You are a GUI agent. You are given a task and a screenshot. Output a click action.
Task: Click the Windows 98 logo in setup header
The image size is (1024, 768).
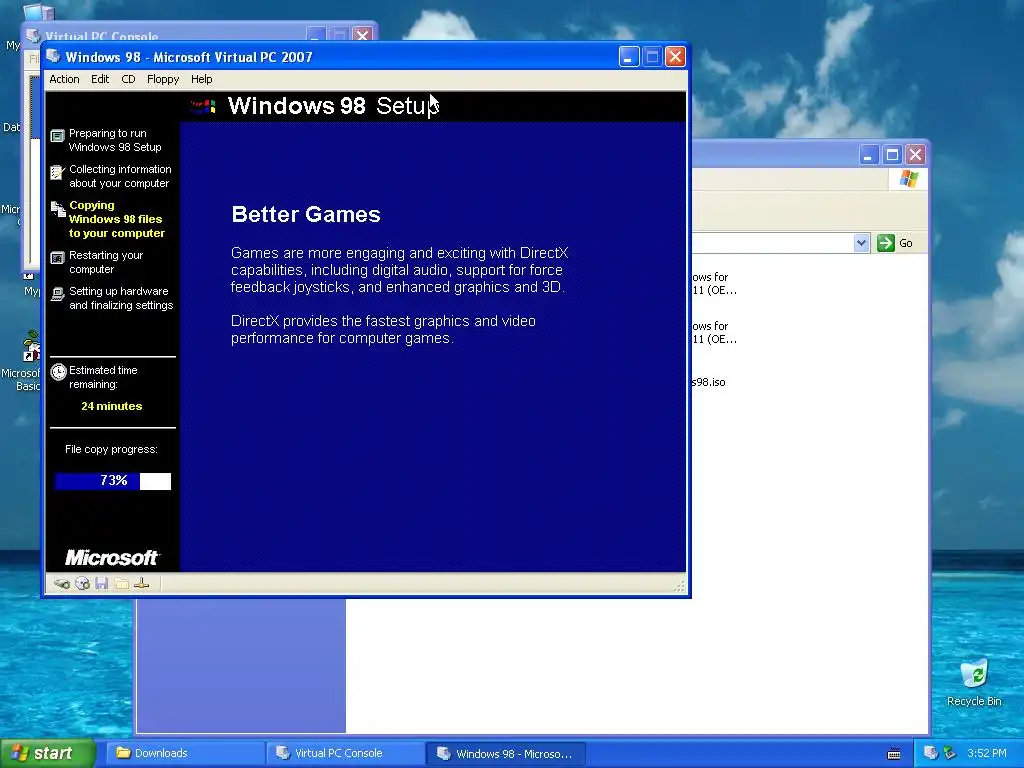tap(203, 106)
